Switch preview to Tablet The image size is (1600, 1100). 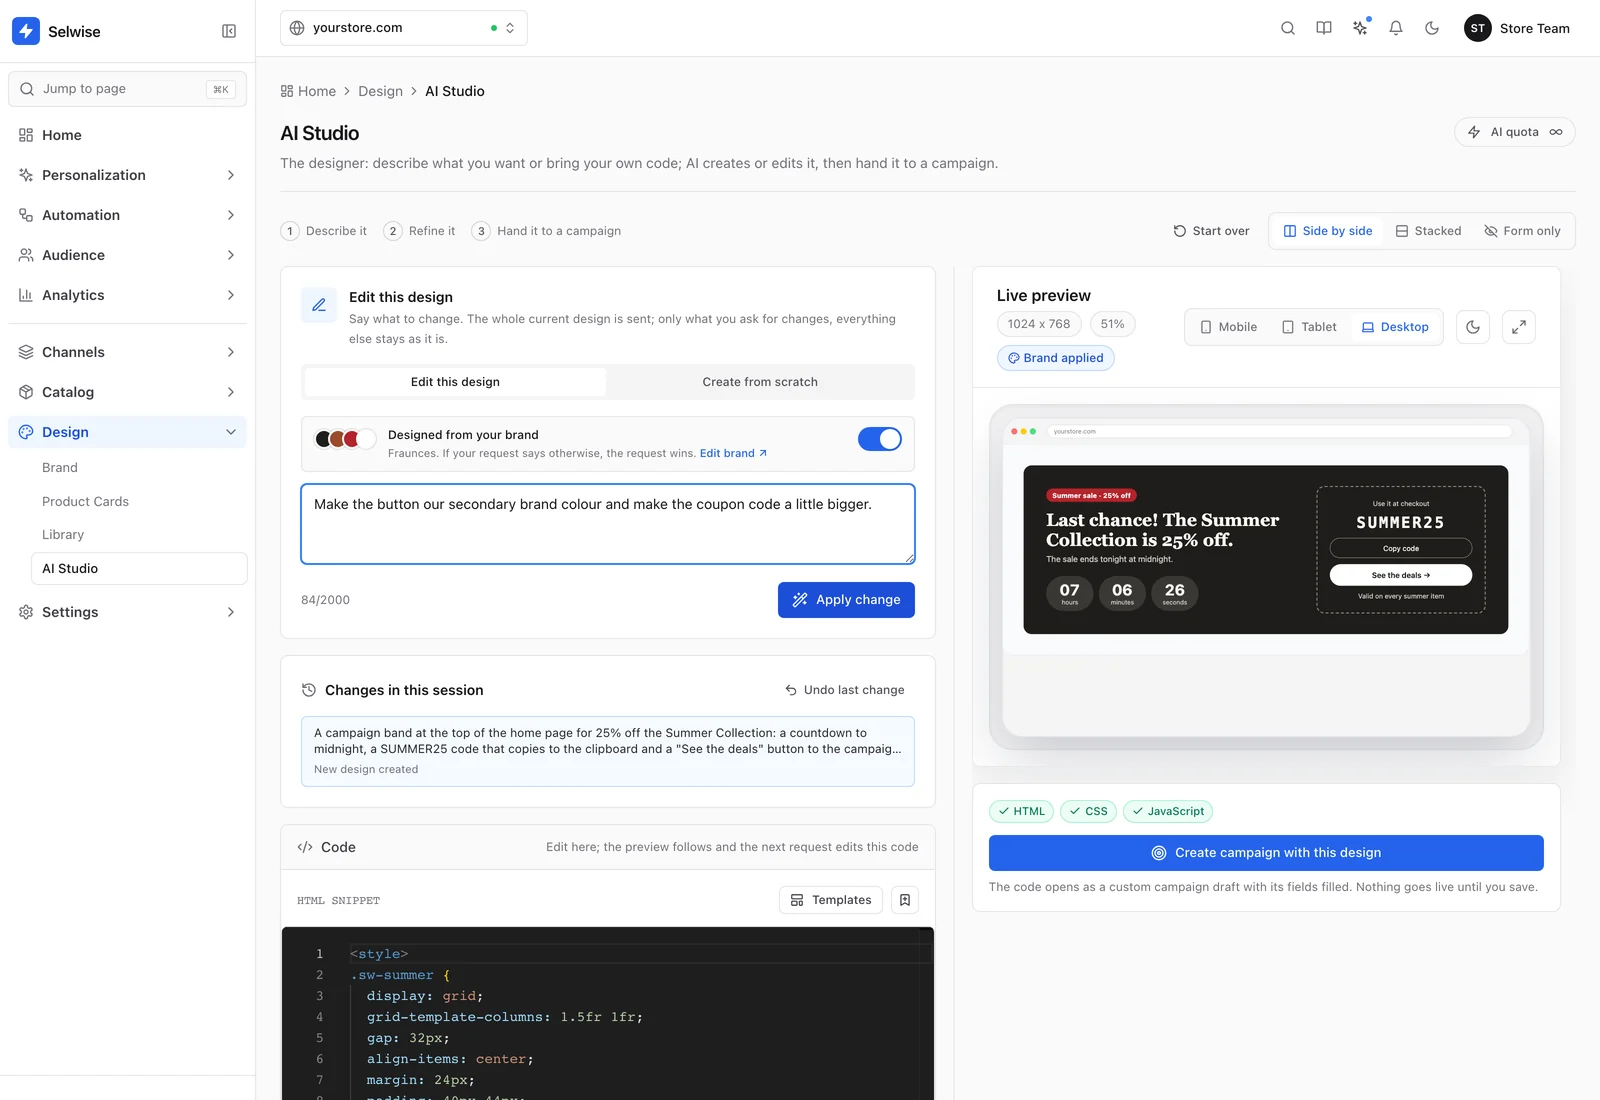[x=1310, y=327]
